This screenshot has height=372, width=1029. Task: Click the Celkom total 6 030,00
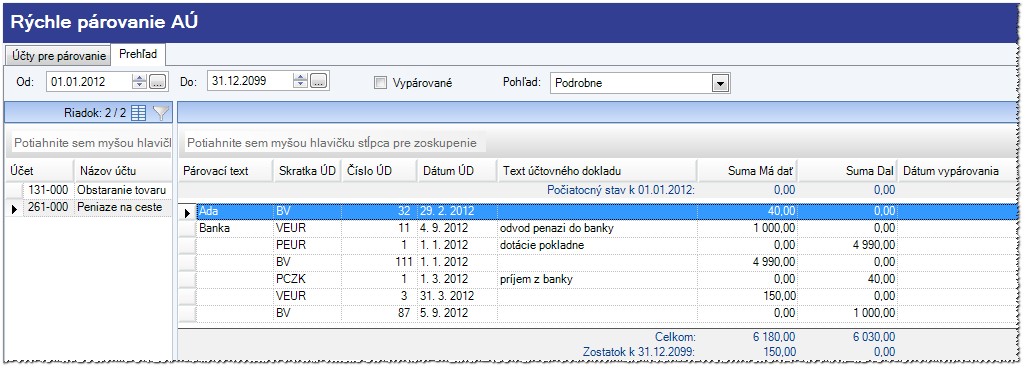coord(873,337)
